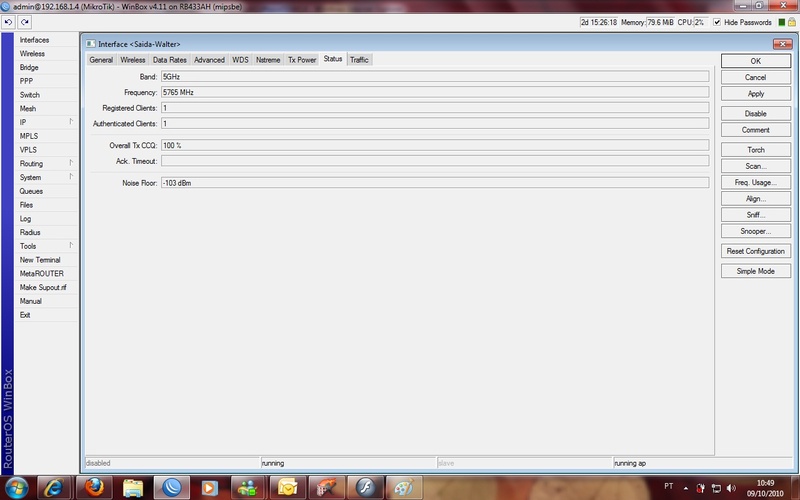Click the Snooper... button

pos(756,232)
